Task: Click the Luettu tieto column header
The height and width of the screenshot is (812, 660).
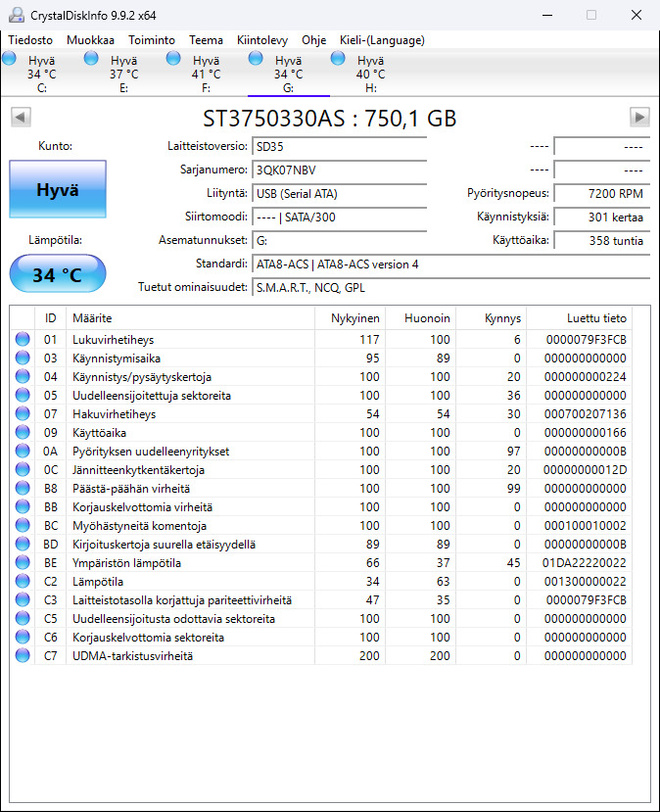Action: [579, 318]
